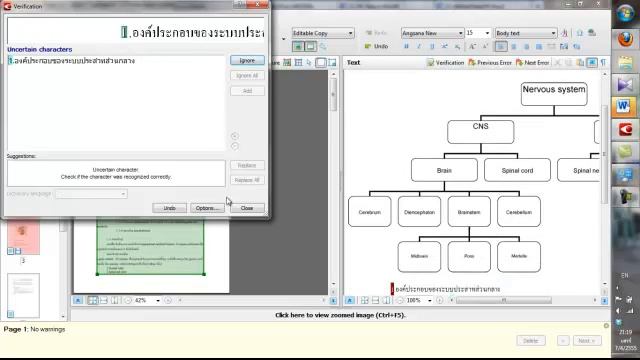This screenshot has height=360, width=640.
Task: Open text pane 100% zoom dropdown
Action: click(430, 300)
